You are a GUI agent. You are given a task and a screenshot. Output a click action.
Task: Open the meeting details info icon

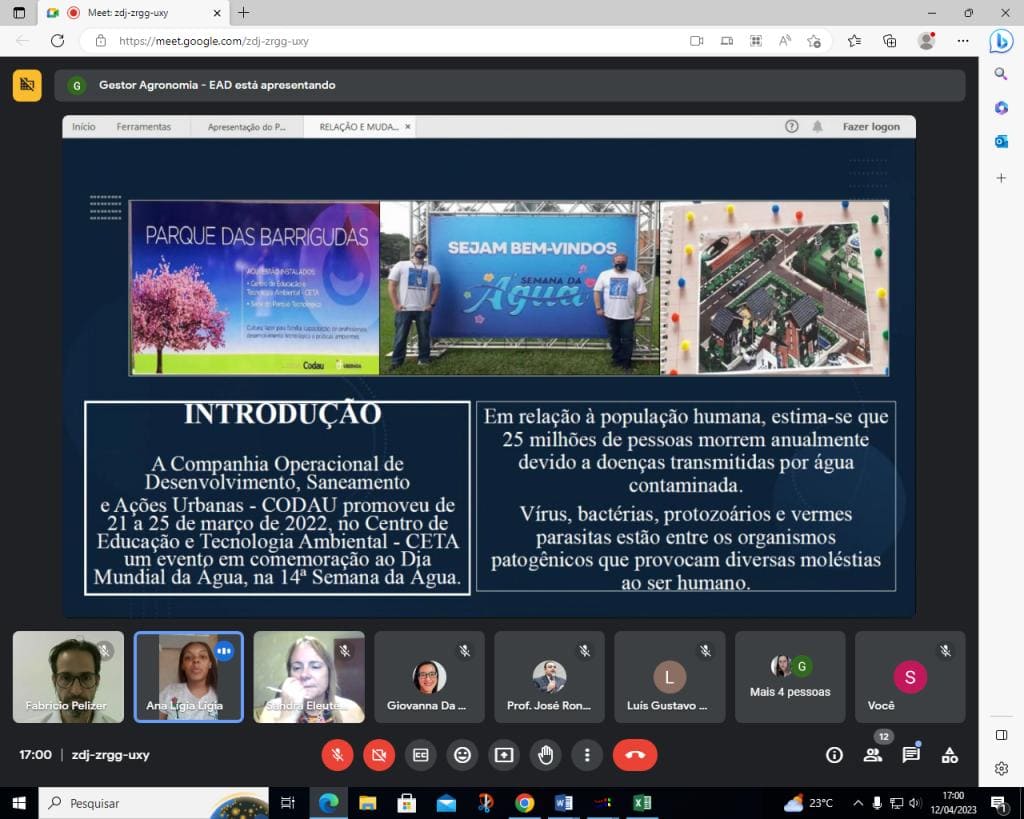tap(834, 756)
